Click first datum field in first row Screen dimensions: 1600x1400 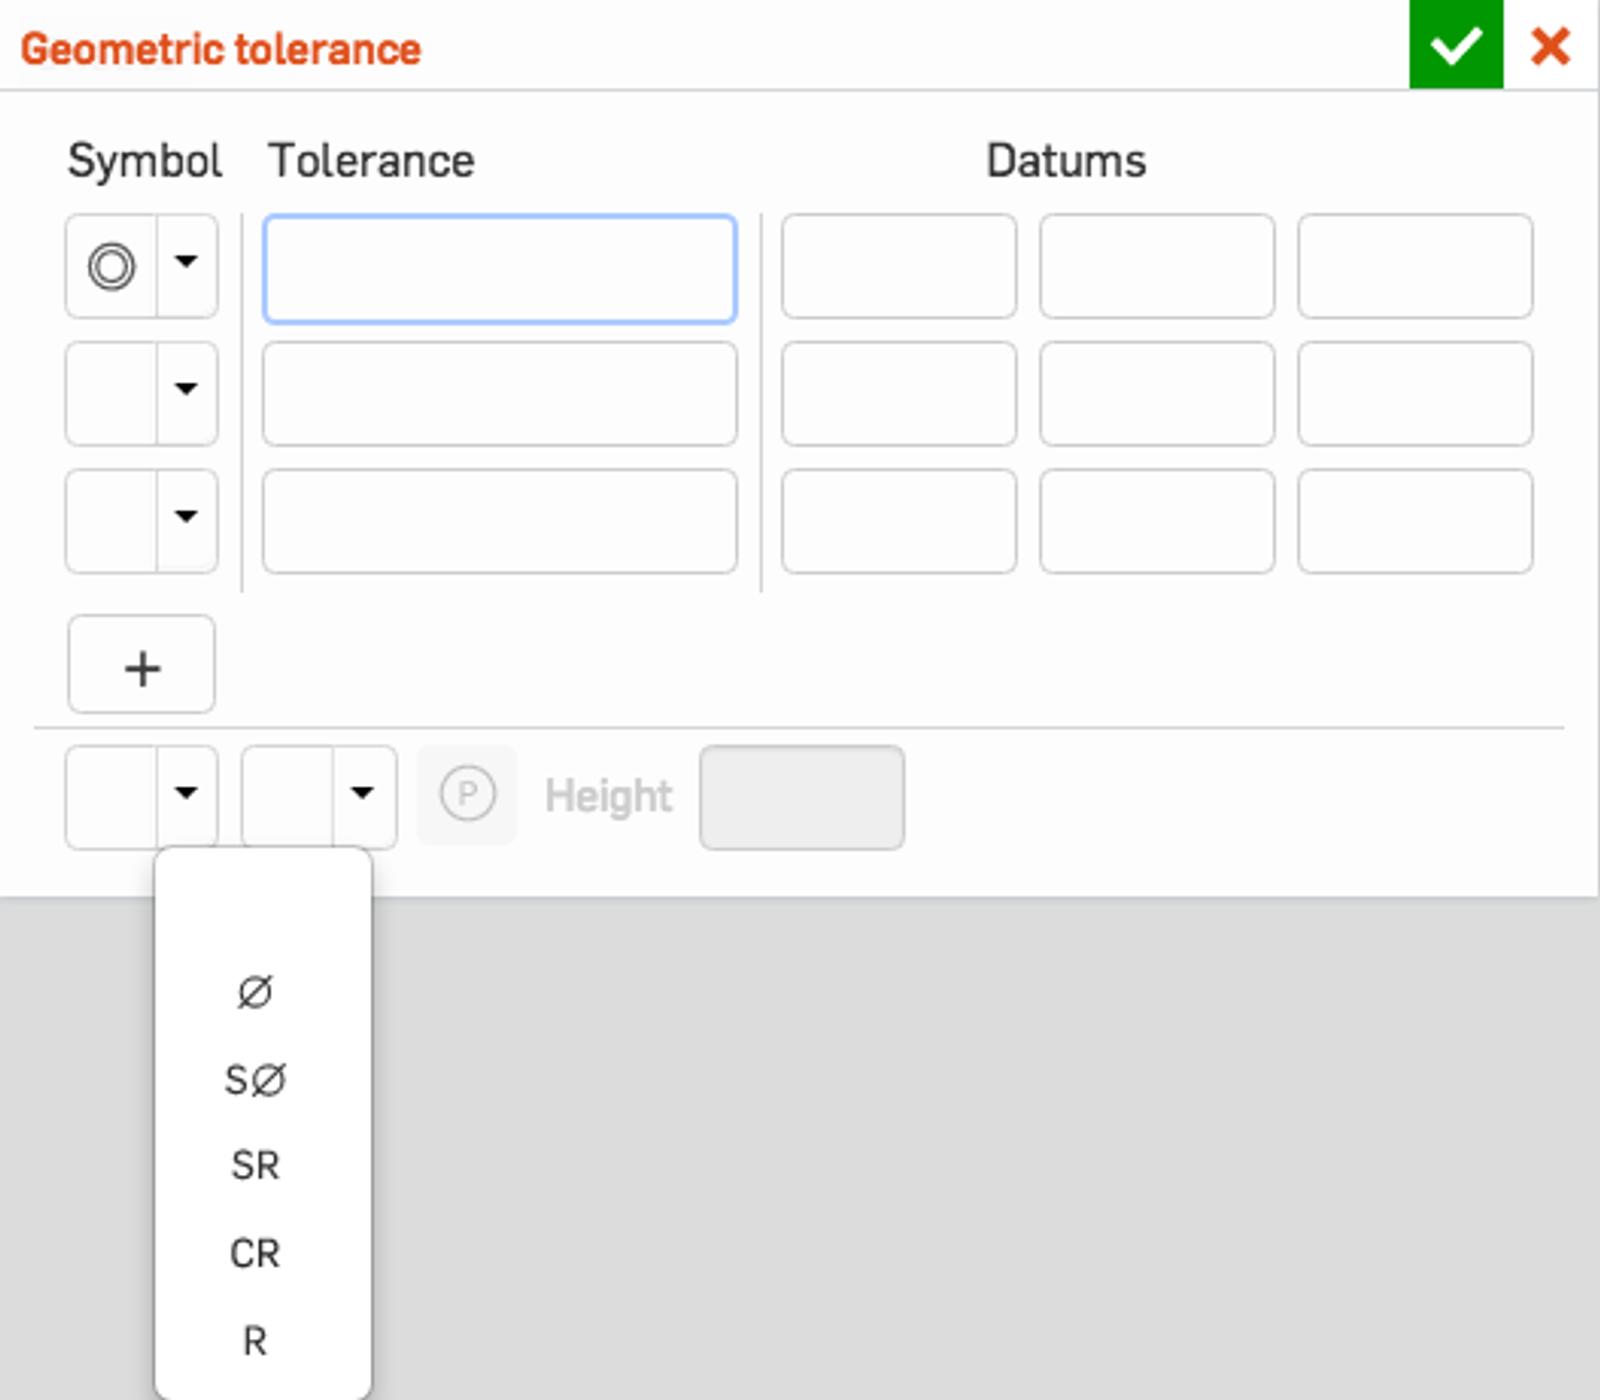(898, 267)
